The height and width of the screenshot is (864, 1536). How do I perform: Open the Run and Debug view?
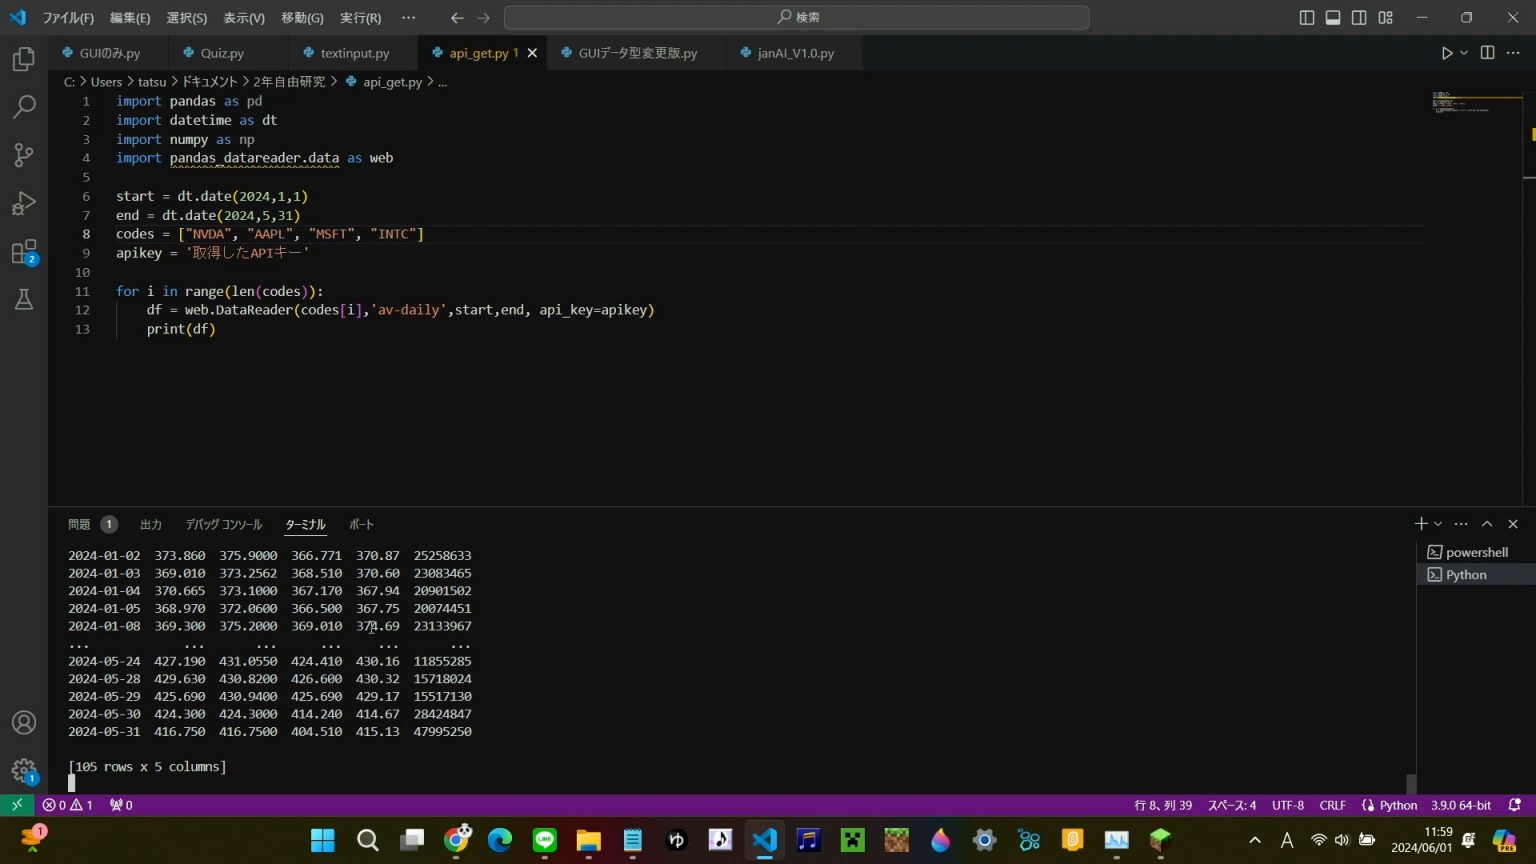coord(24,204)
